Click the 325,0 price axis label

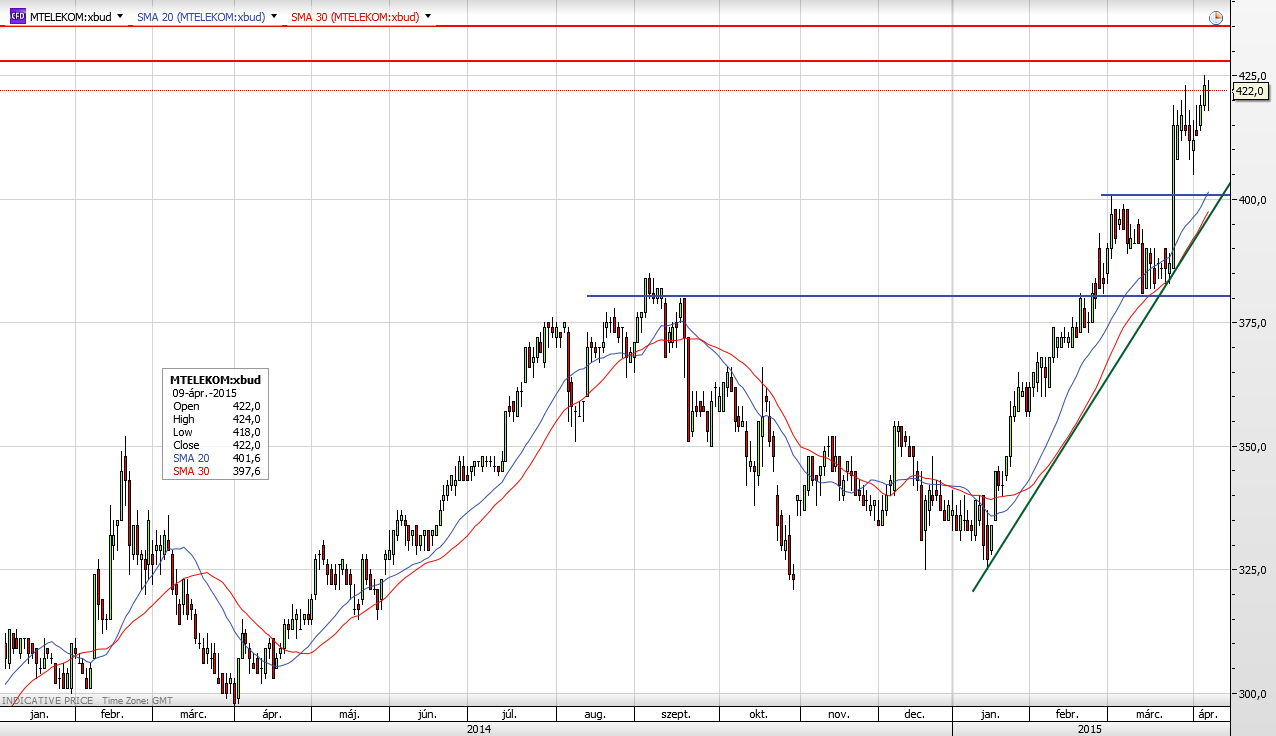coord(1253,570)
